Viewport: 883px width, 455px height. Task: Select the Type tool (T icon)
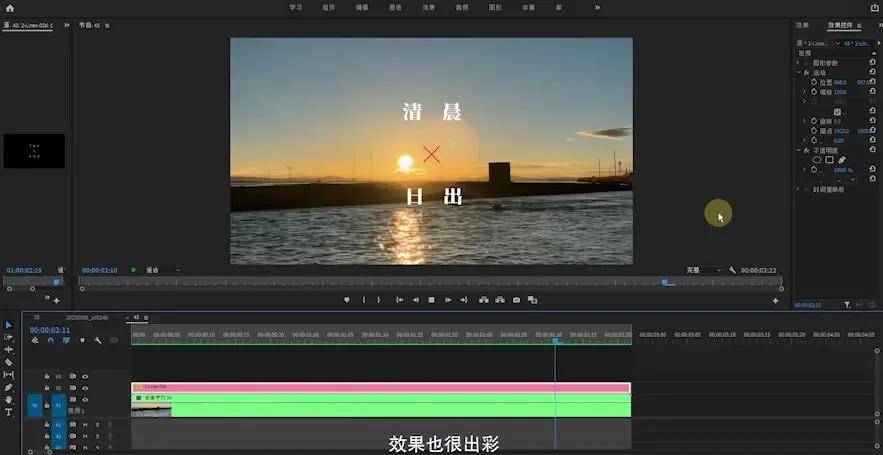[x=8, y=412]
